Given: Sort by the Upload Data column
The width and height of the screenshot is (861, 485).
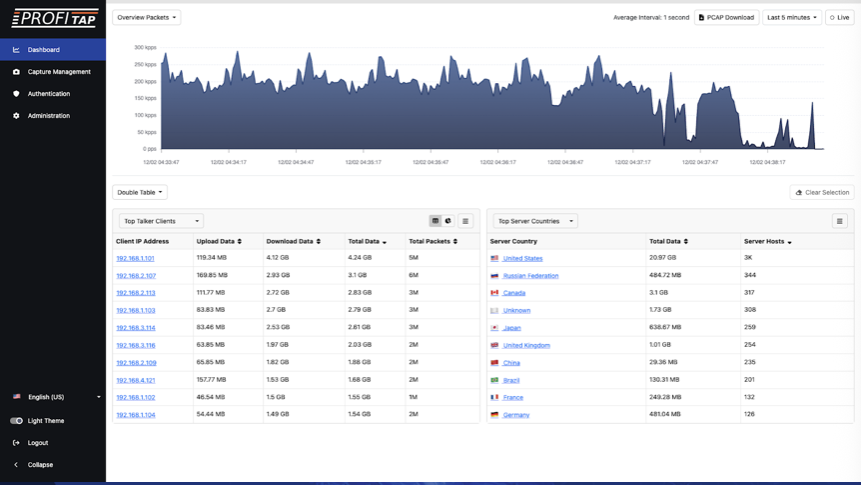Looking at the screenshot, I should coord(219,241).
